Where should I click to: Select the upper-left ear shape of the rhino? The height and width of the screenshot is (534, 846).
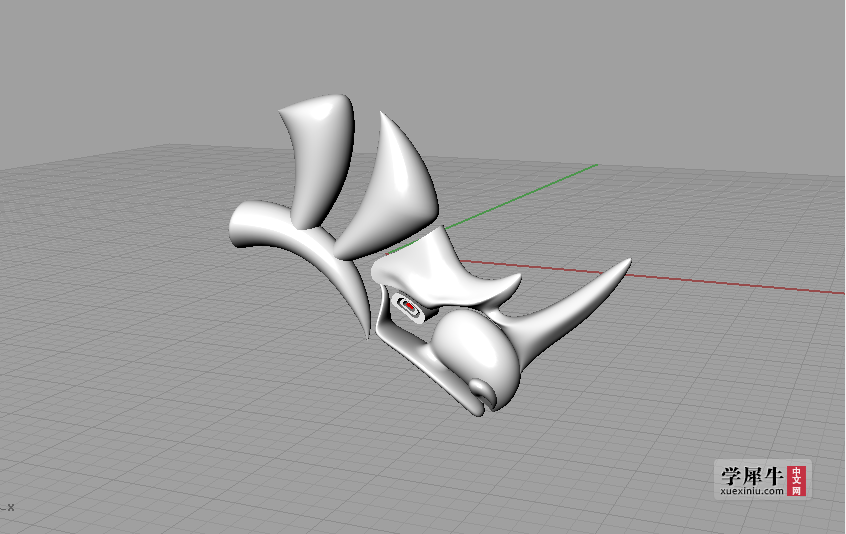coord(323,162)
